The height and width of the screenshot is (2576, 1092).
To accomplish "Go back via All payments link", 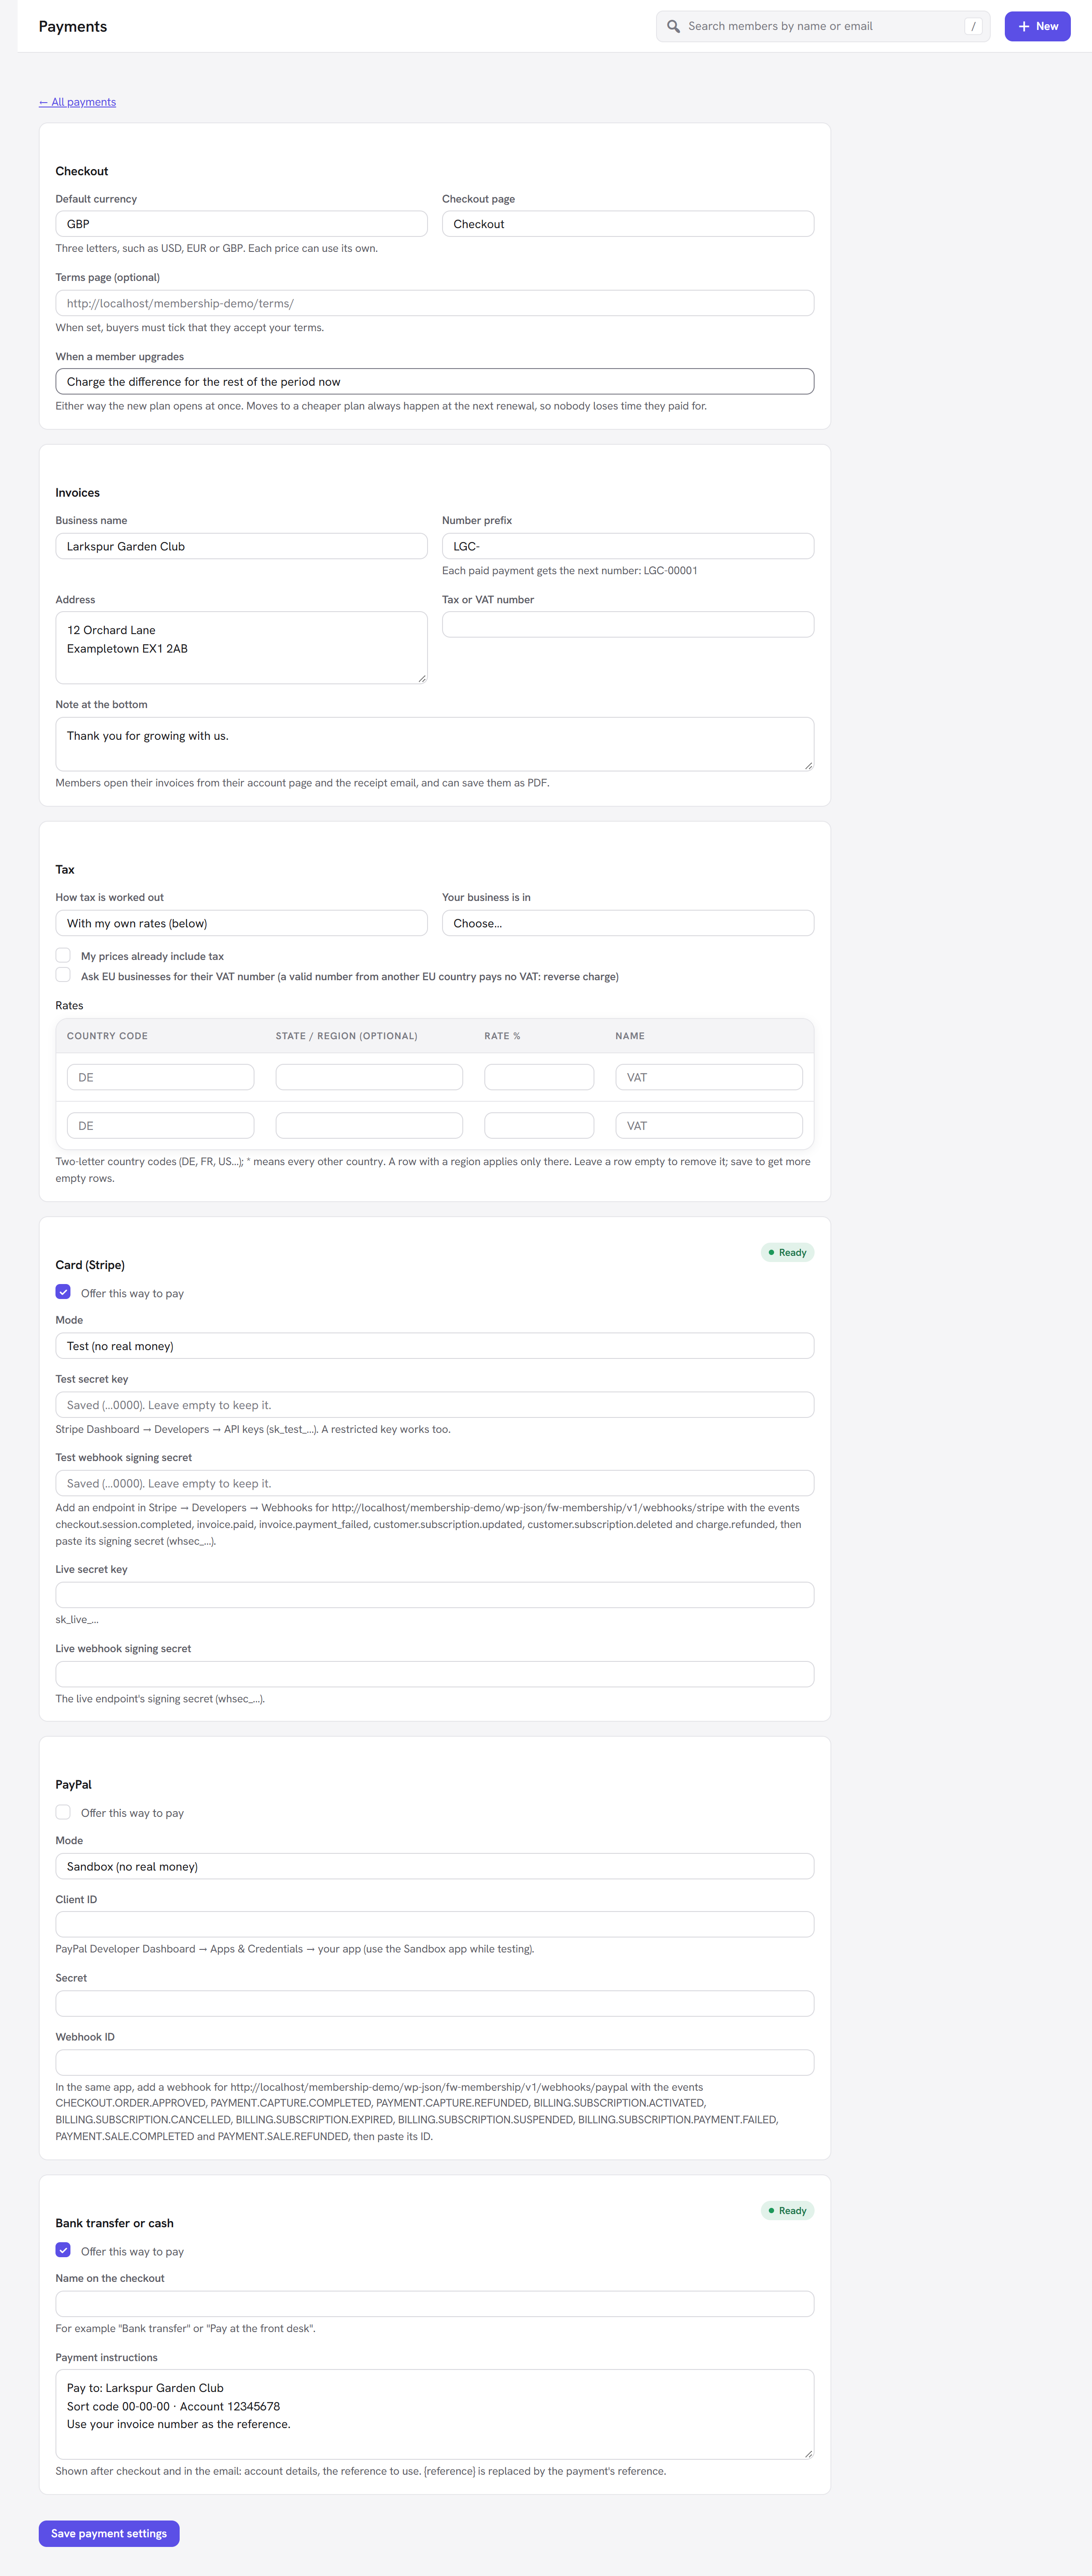I will pyautogui.click(x=77, y=102).
